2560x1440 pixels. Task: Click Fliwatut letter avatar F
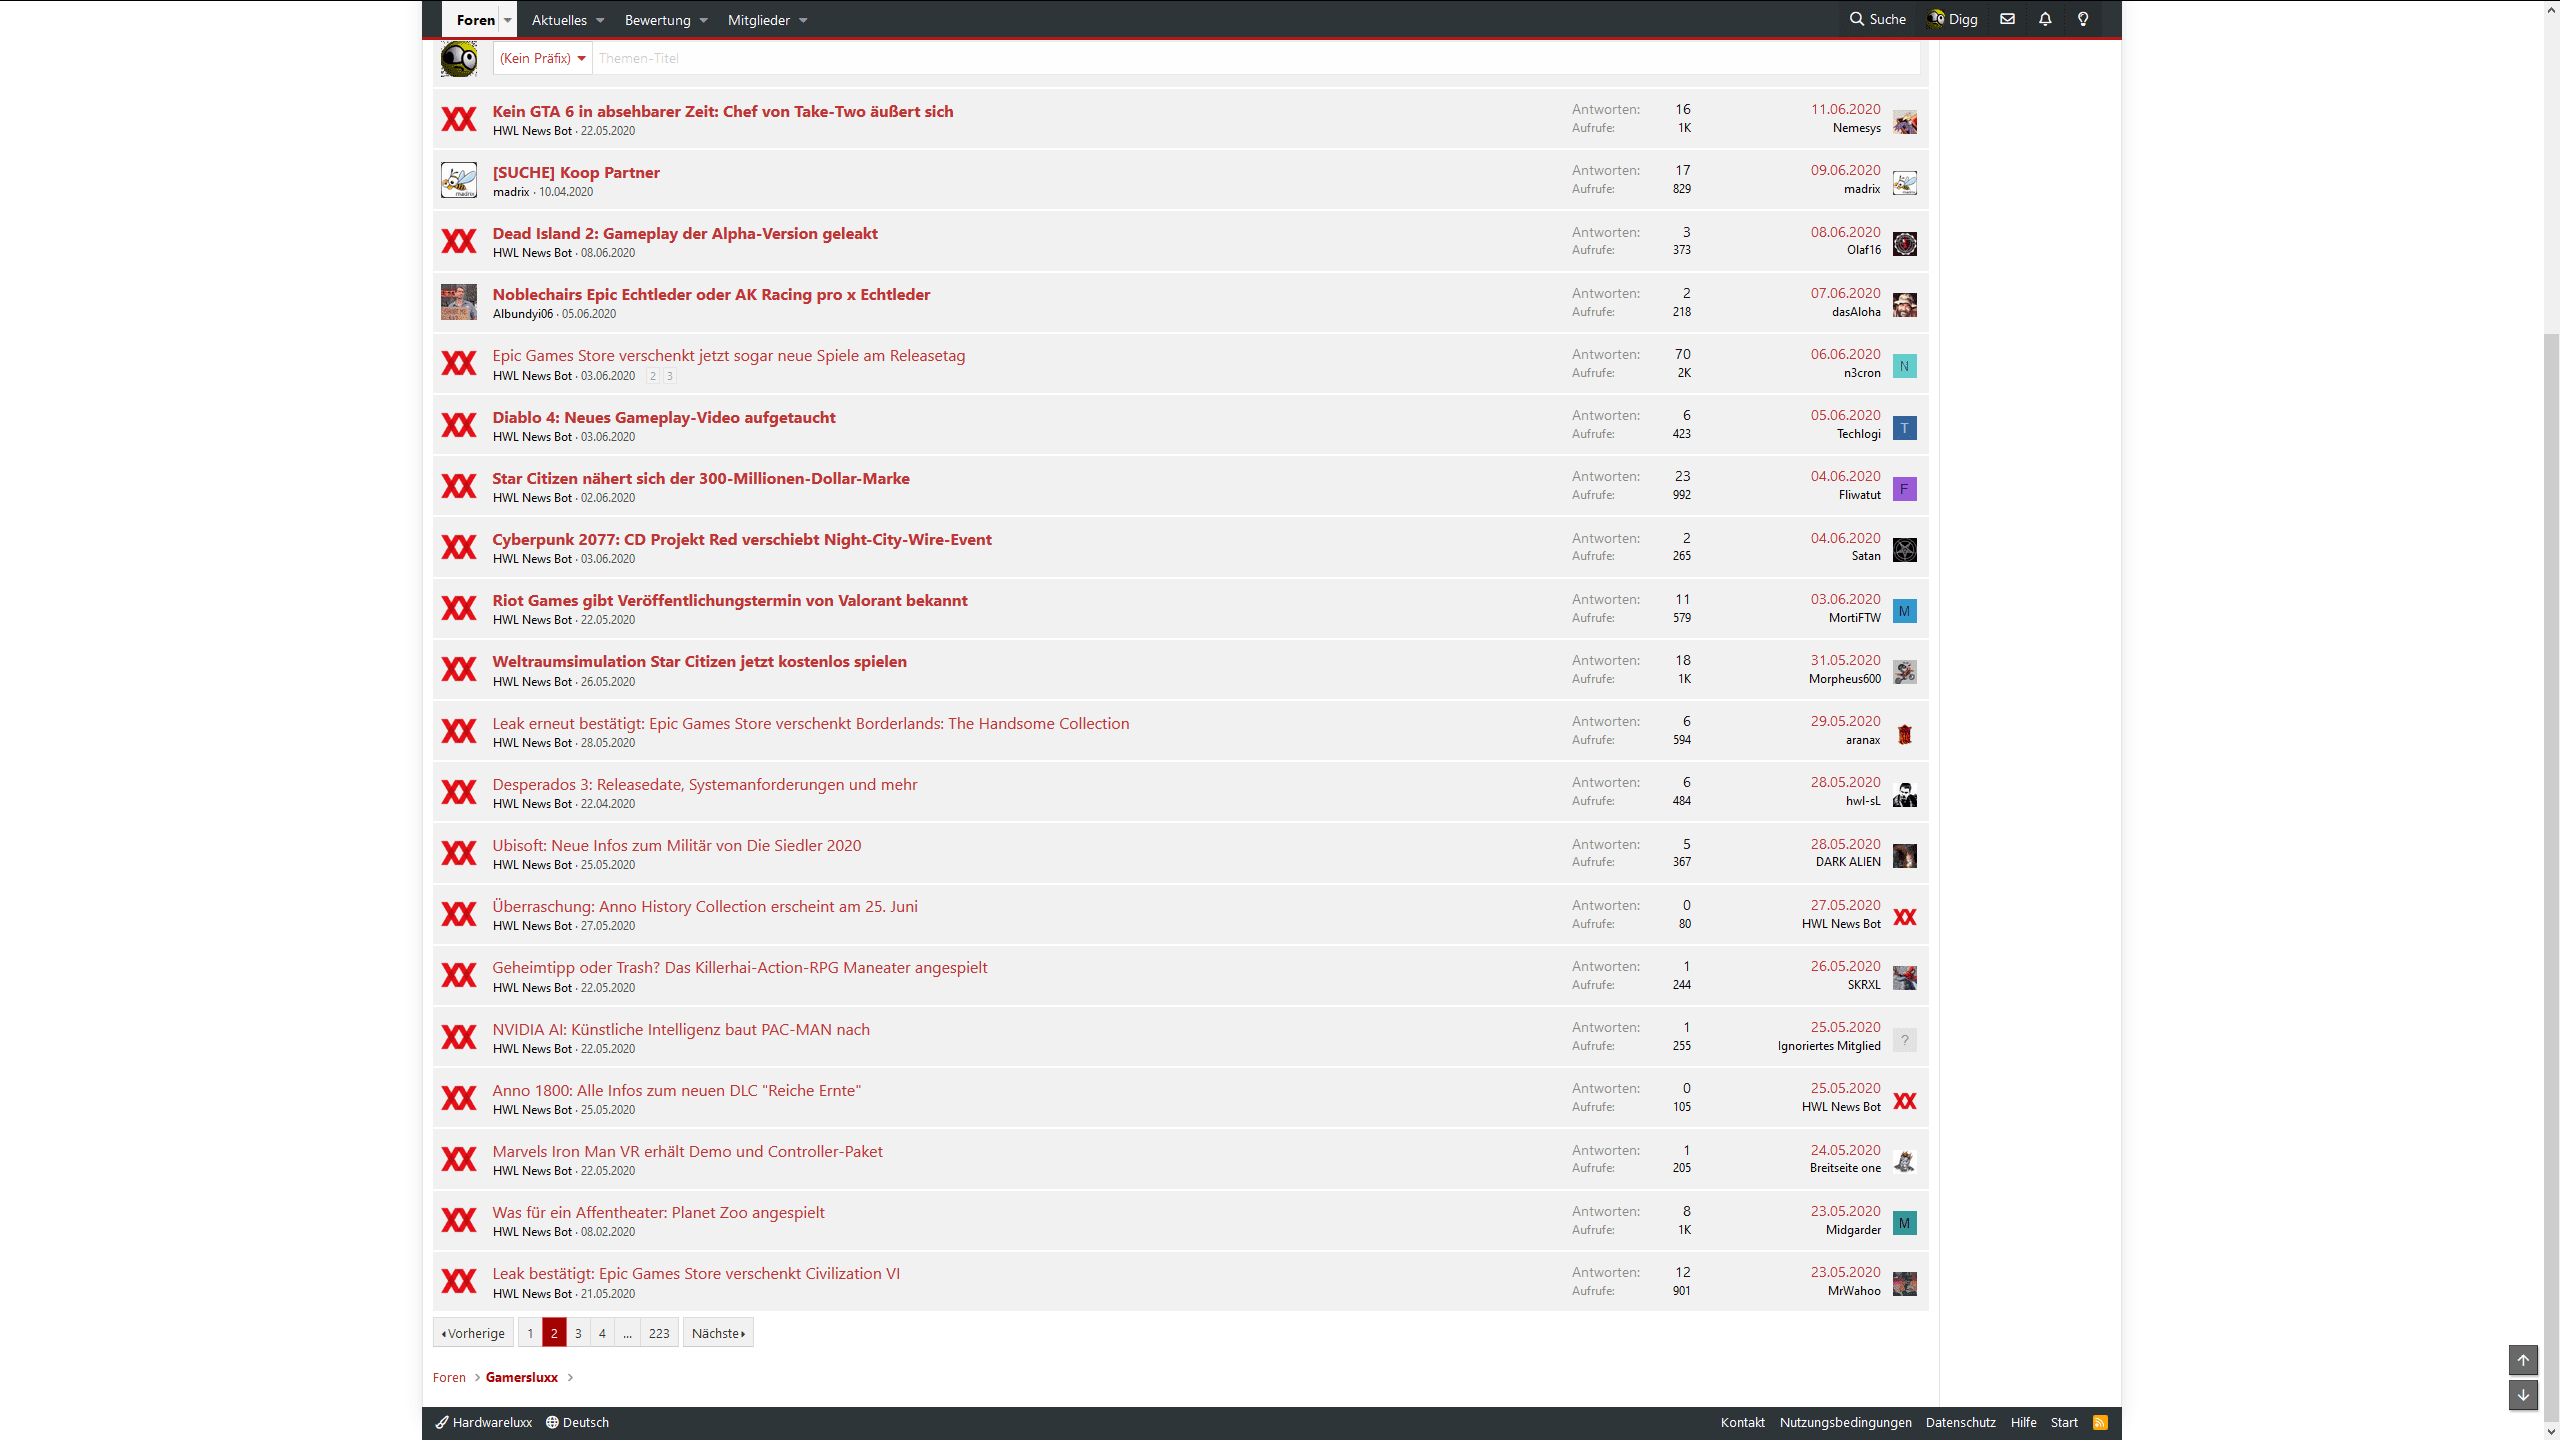point(1905,489)
